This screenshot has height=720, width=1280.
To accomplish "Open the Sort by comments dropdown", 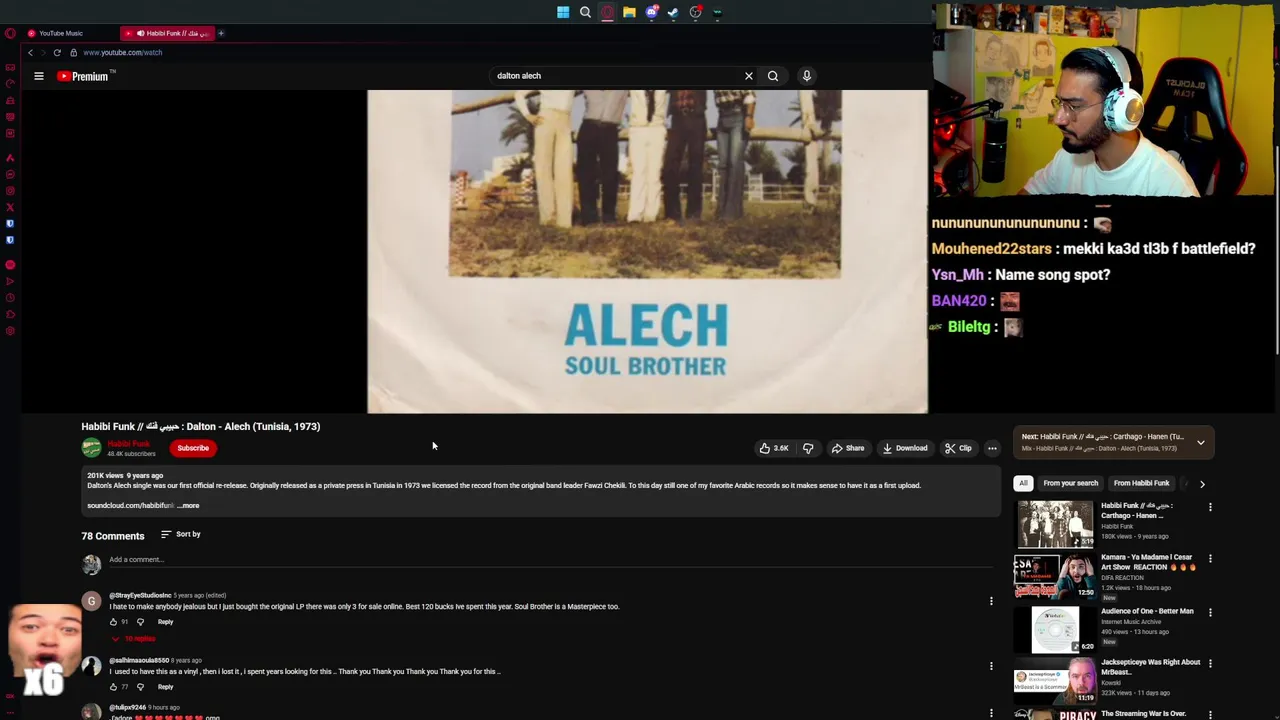I will pos(180,534).
